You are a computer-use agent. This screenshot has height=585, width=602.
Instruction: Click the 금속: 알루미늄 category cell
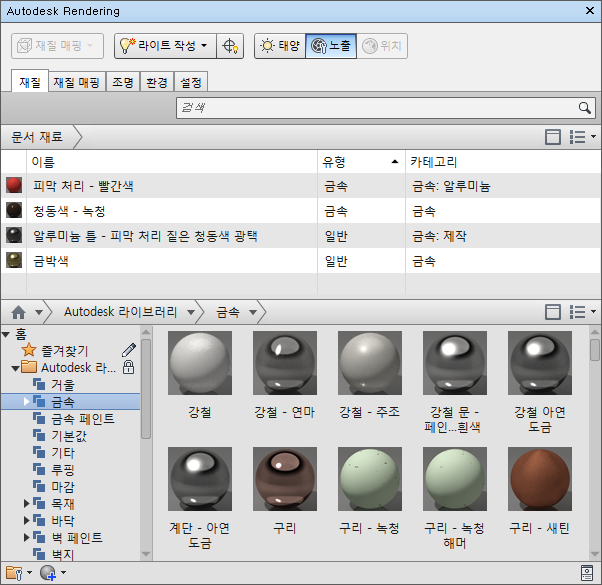[x=451, y=186]
